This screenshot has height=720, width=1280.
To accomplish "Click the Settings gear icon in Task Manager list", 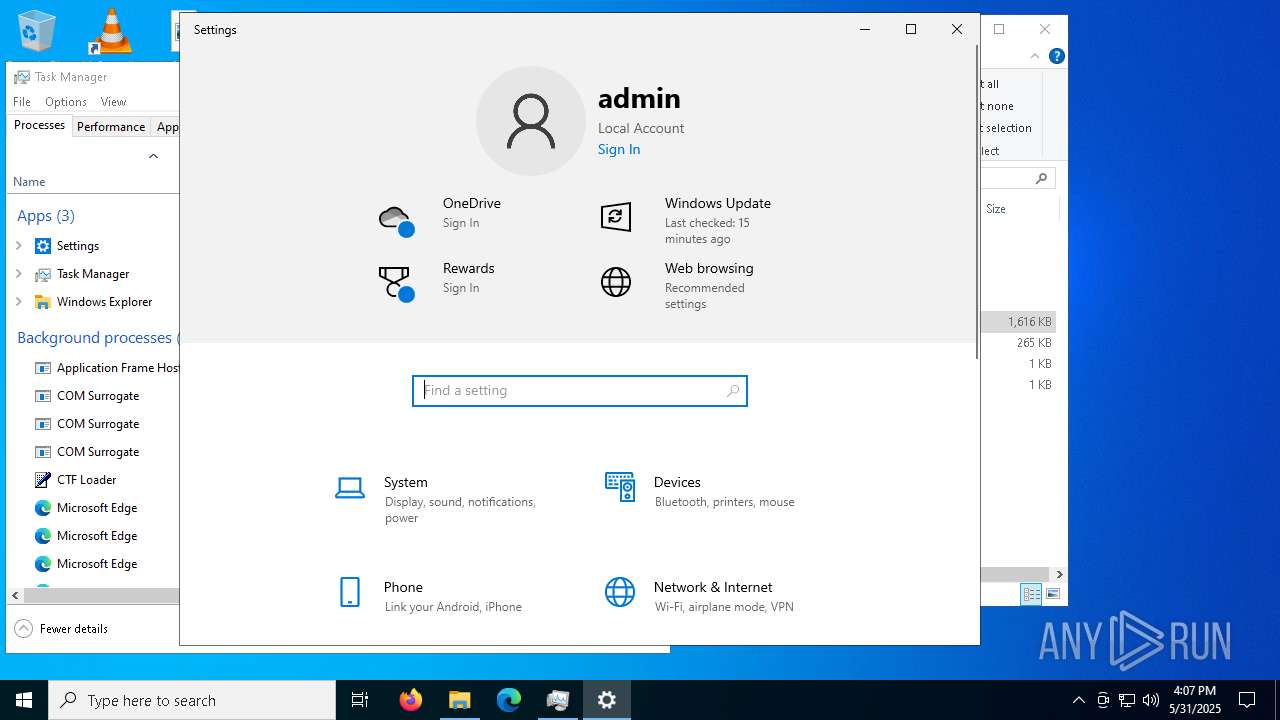I will point(43,246).
